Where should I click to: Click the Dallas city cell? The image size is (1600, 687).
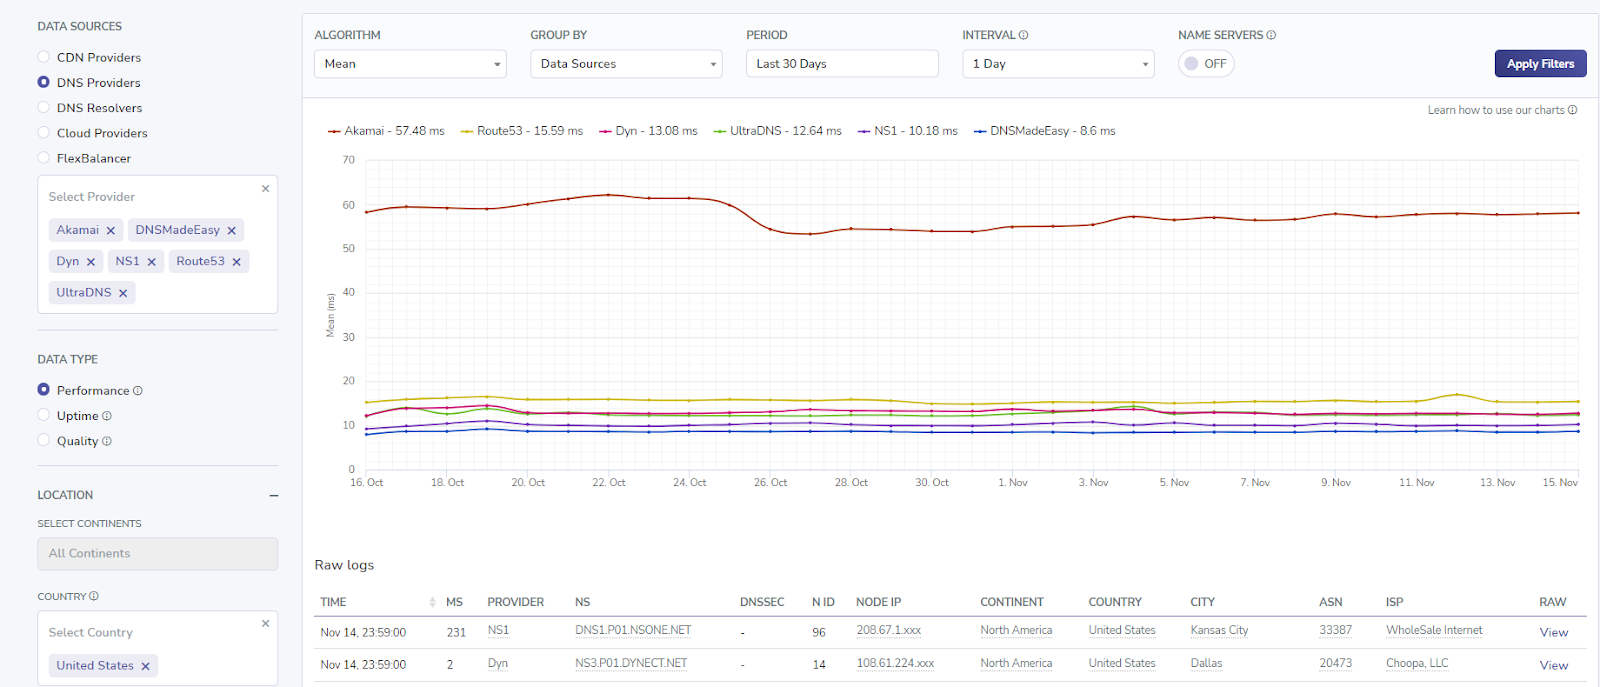(1206, 663)
